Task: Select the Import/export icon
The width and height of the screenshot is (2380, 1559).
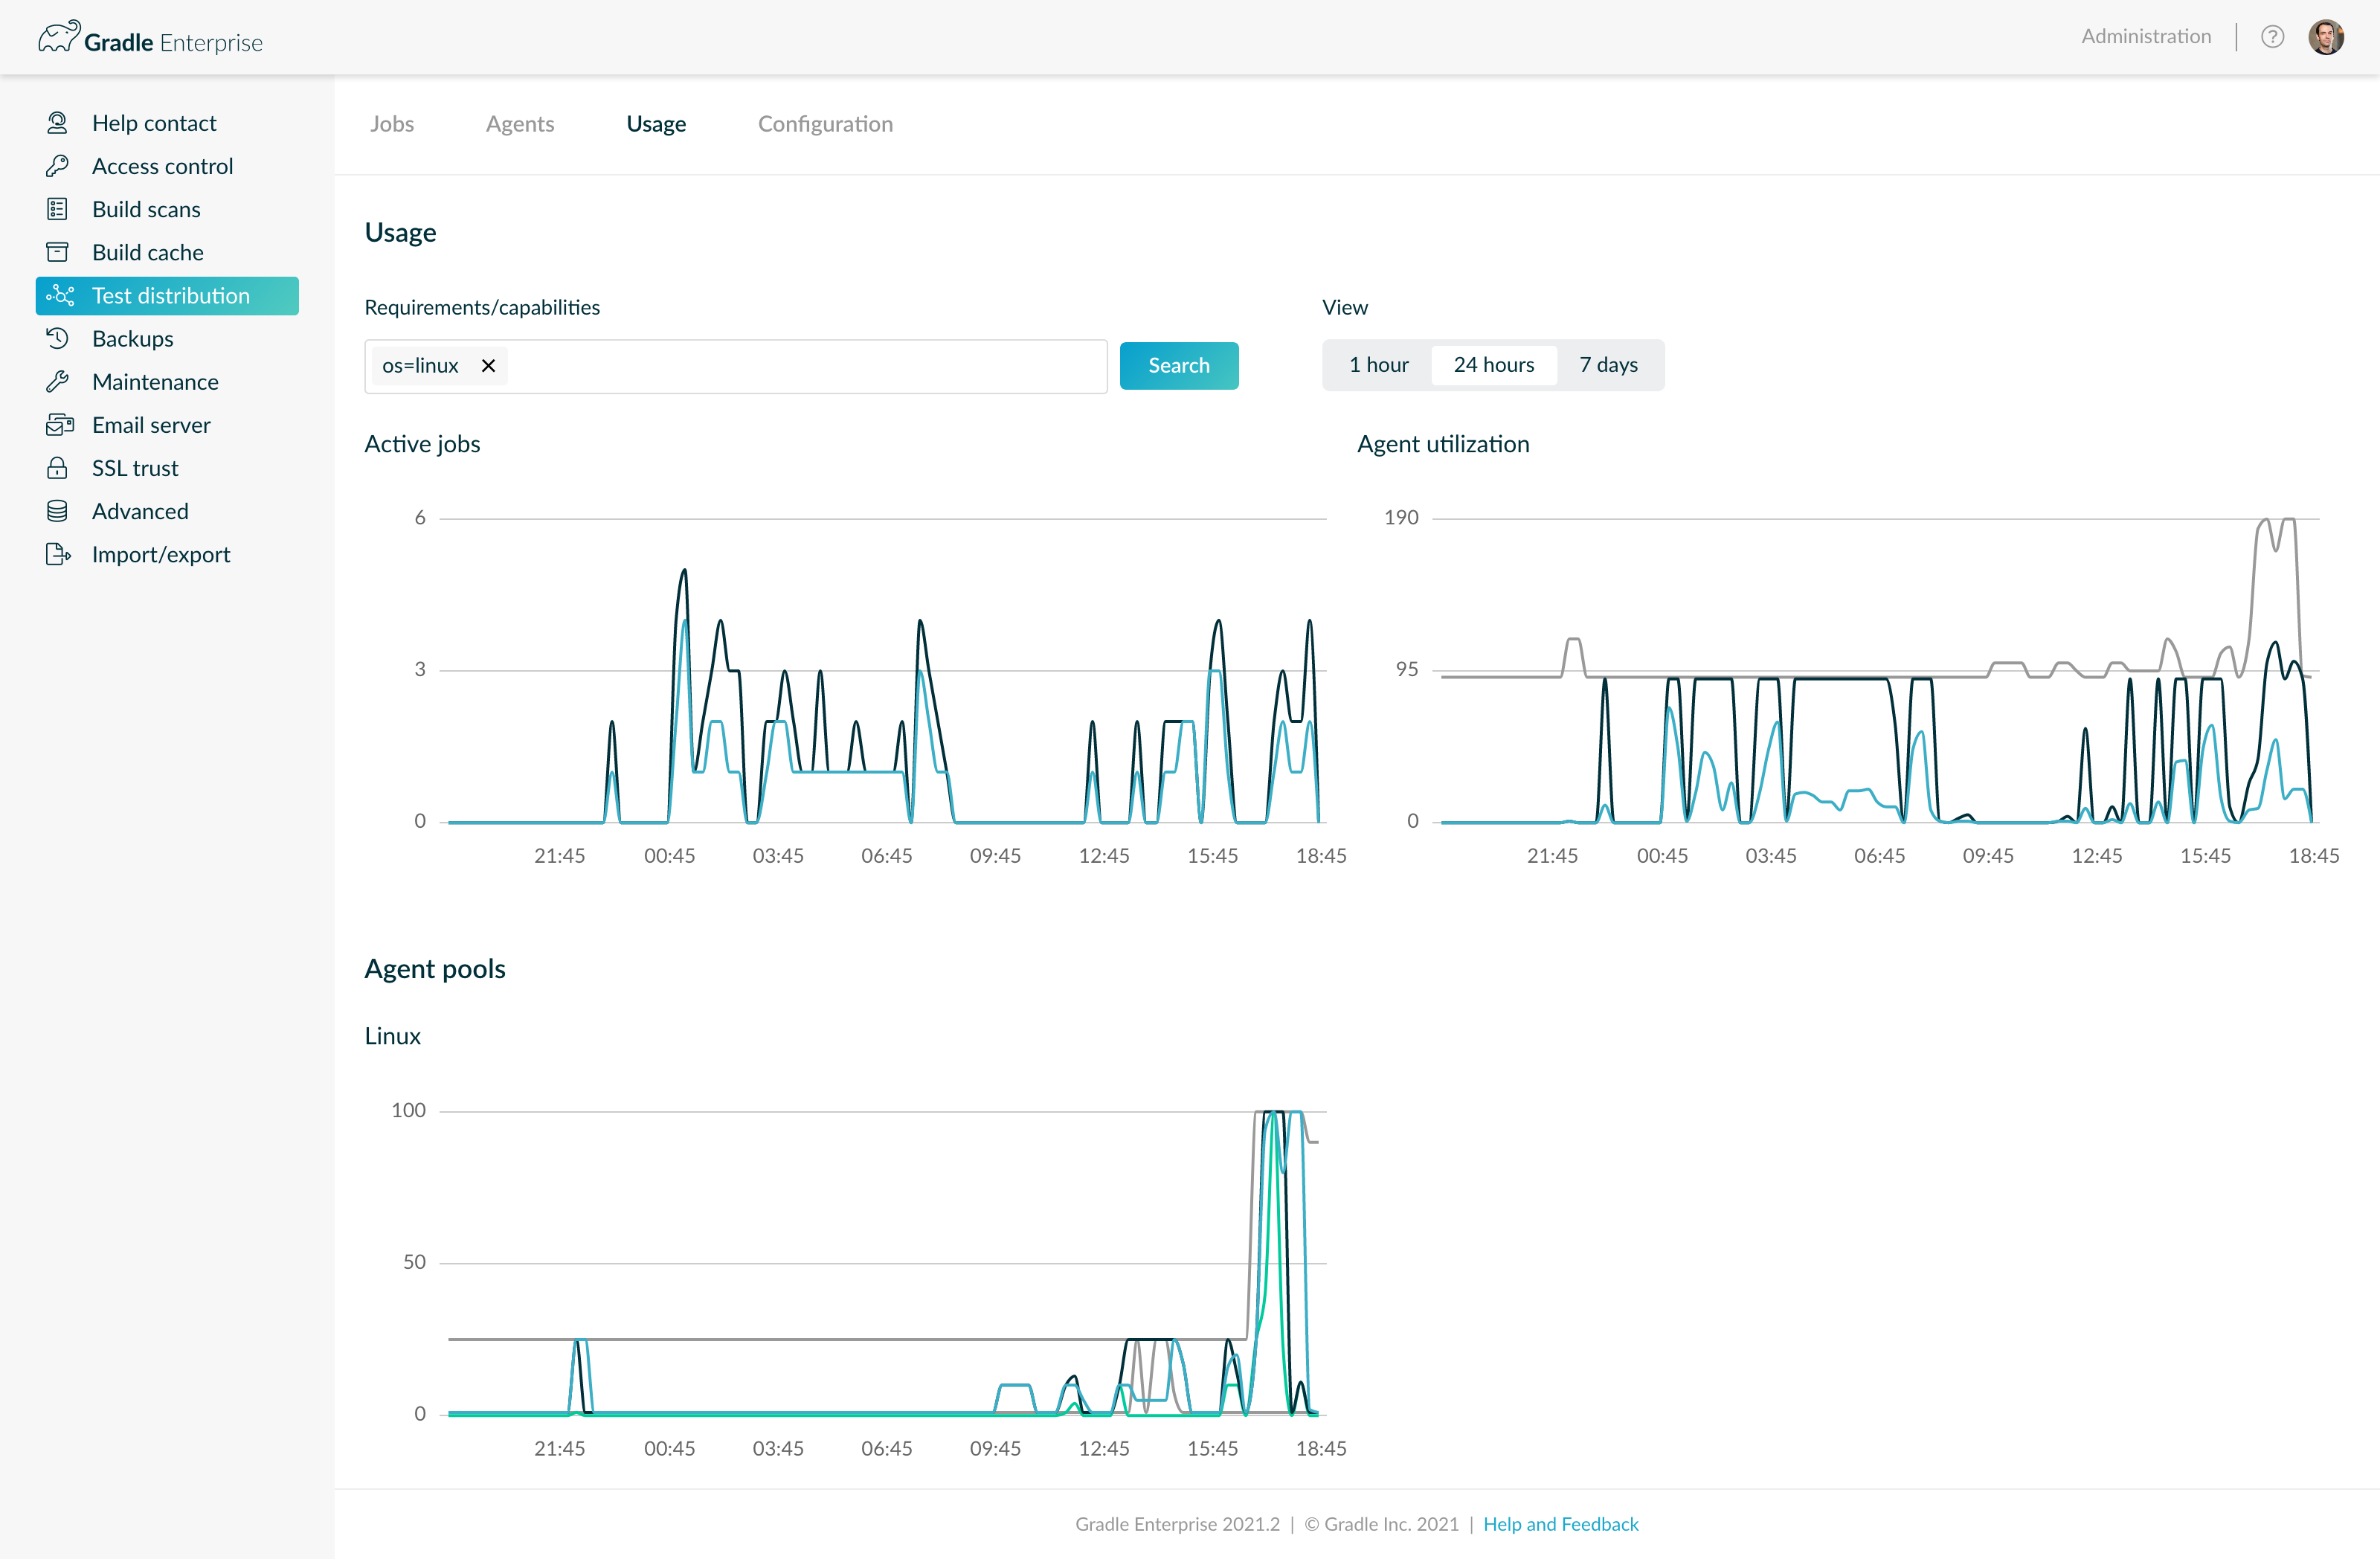Action: pos(58,554)
